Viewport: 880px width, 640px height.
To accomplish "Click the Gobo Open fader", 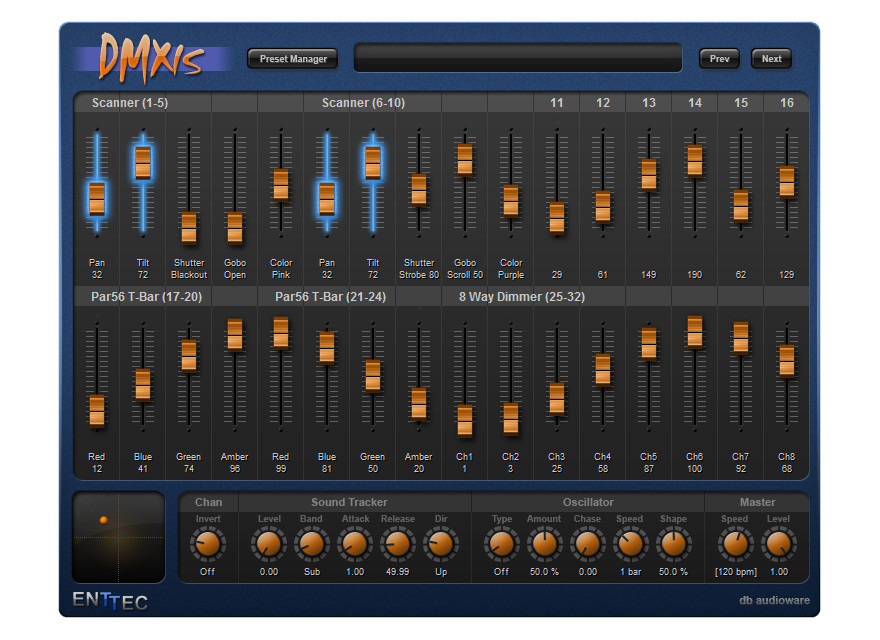I will (235, 228).
